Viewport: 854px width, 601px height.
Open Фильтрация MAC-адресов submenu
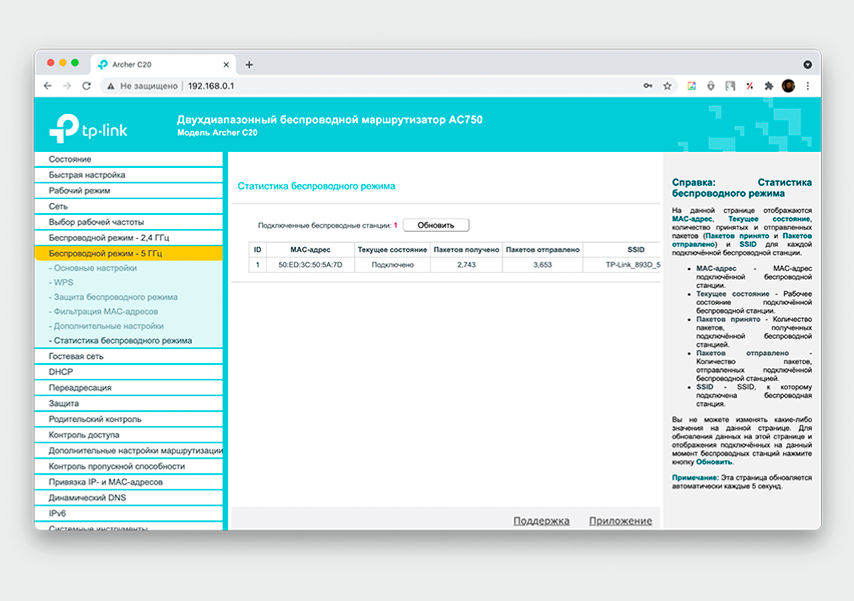tap(103, 312)
